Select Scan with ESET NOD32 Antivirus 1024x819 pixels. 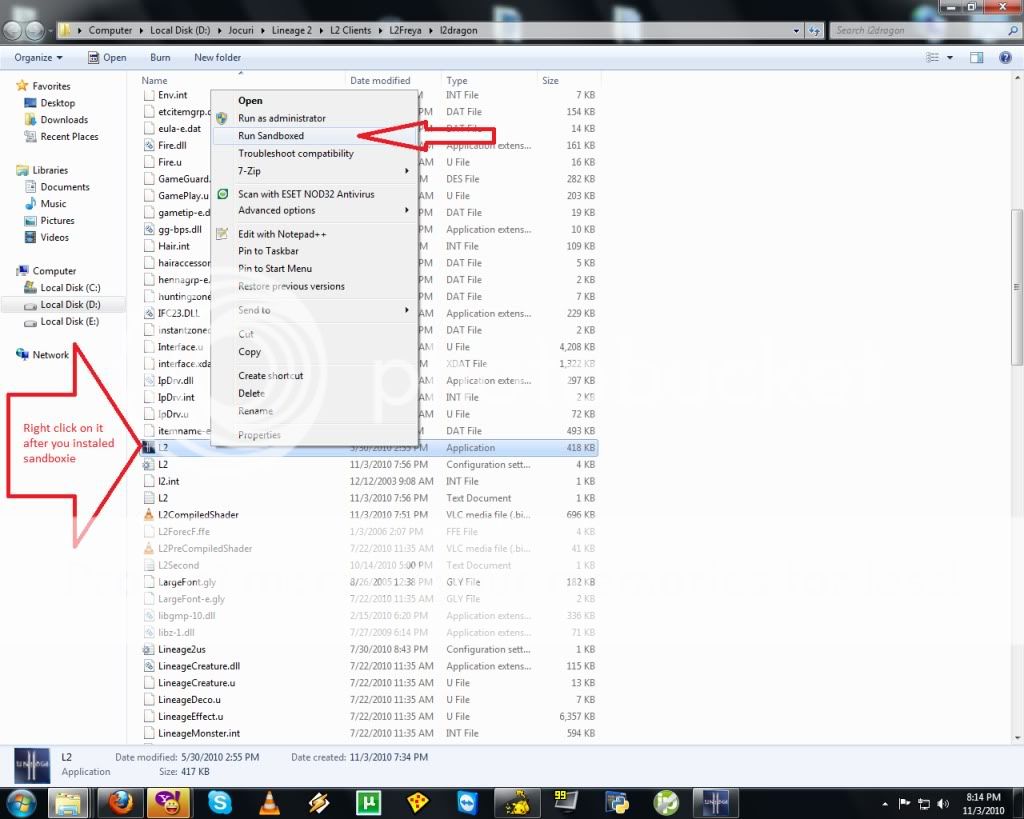click(306, 194)
